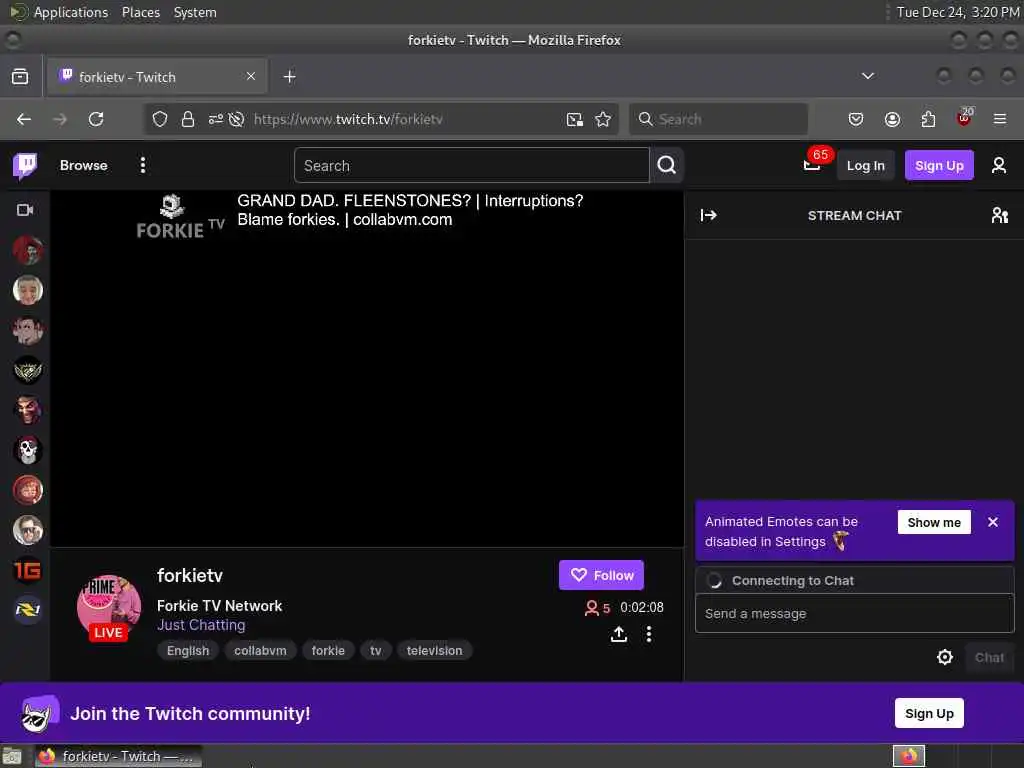Click the second sidebar channel avatar with glasses-free face
Screen dimensions: 1024x768
point(27,290)
